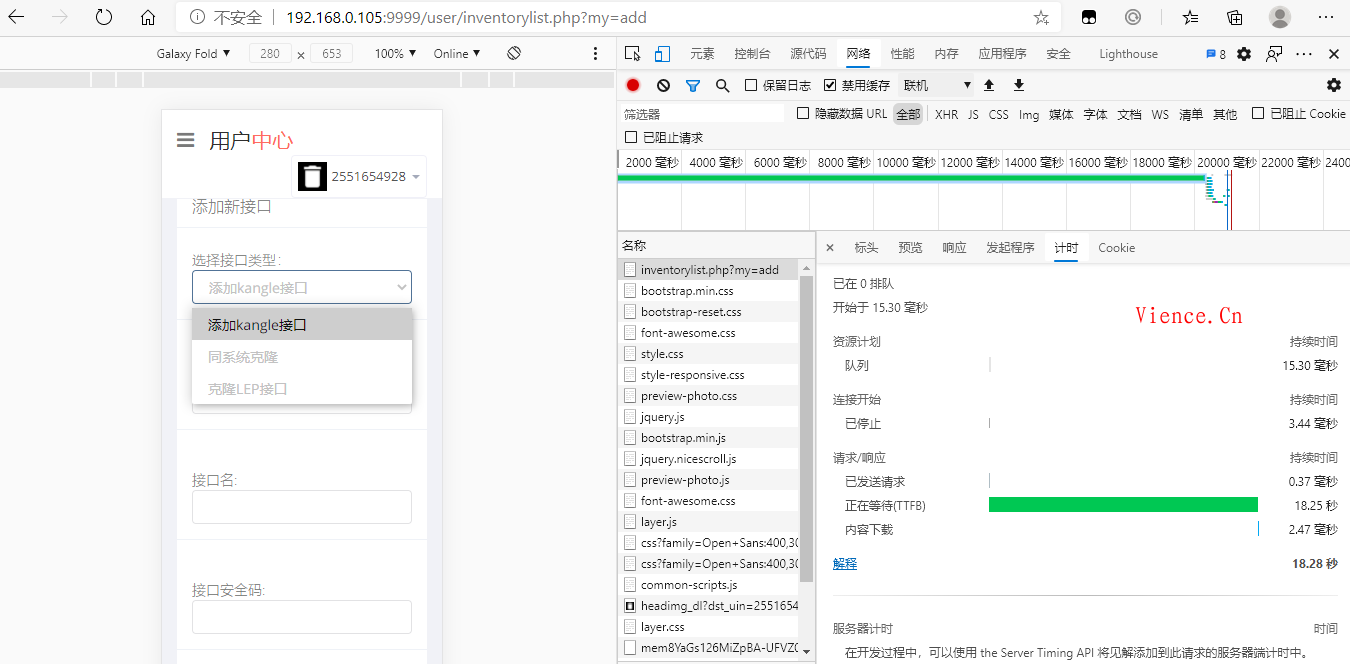Screen dimensions: 1350x664
Task: Click the inspect element picker icon
Action: pyautogui.click(x=633, y=54)
